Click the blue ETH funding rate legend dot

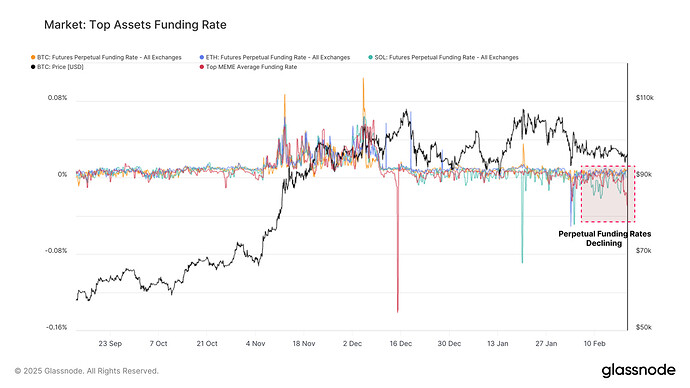(x=202, y=58)
